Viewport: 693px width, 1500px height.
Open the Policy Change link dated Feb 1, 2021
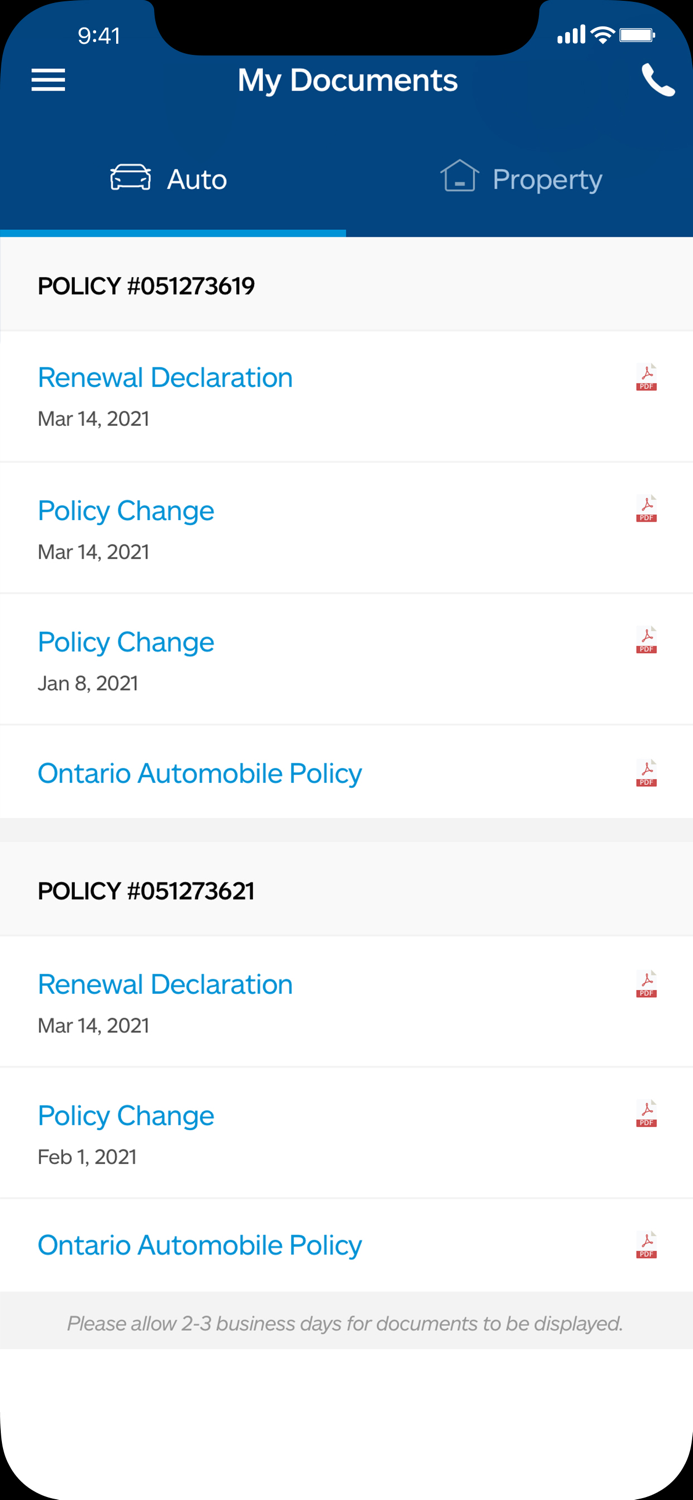coord(126,1116)
